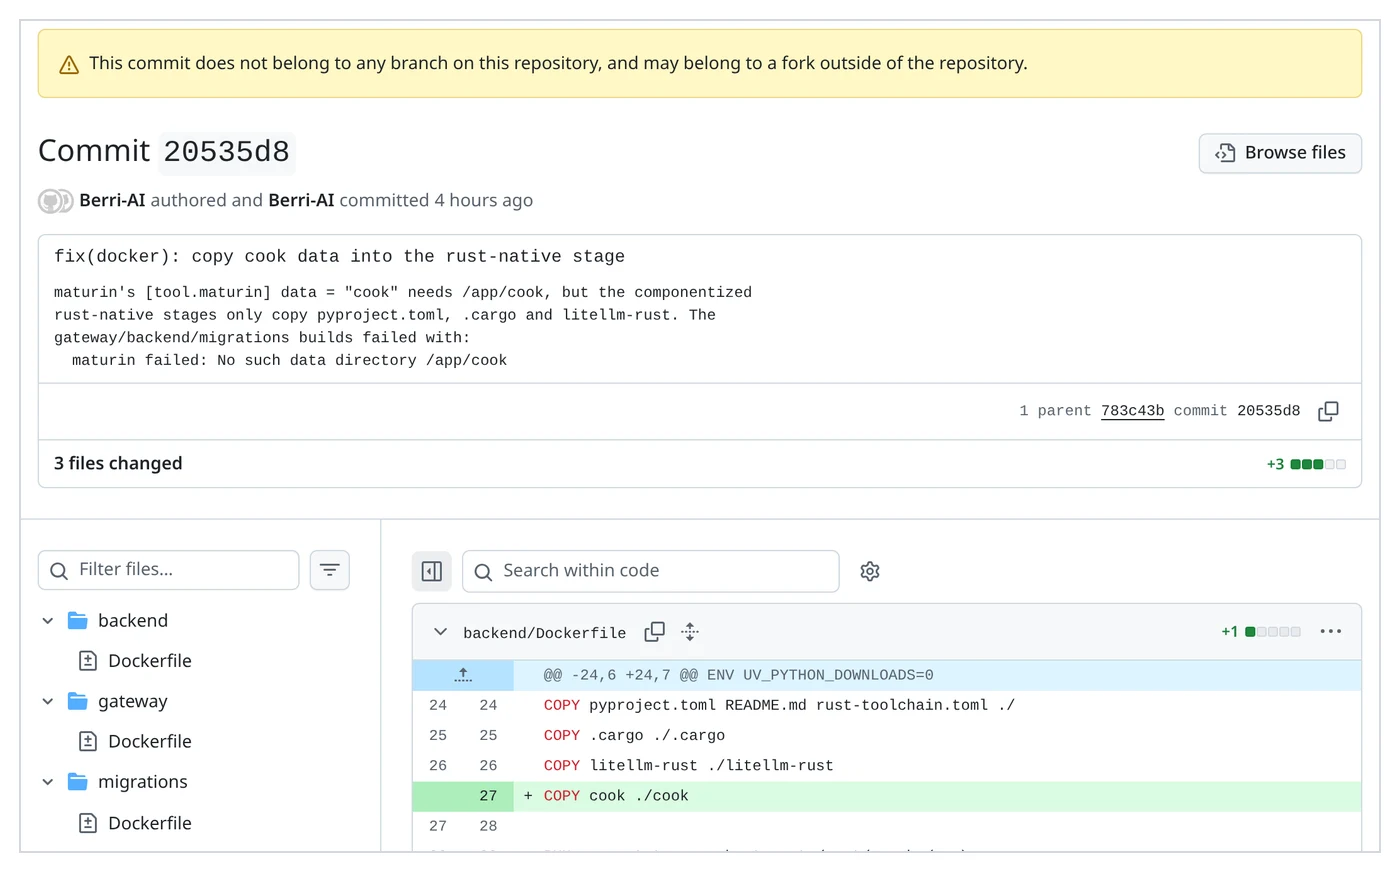Collapse the gateway folder chevron
The width and height of the screenshot is (1400, 872).
click(47, 702)
